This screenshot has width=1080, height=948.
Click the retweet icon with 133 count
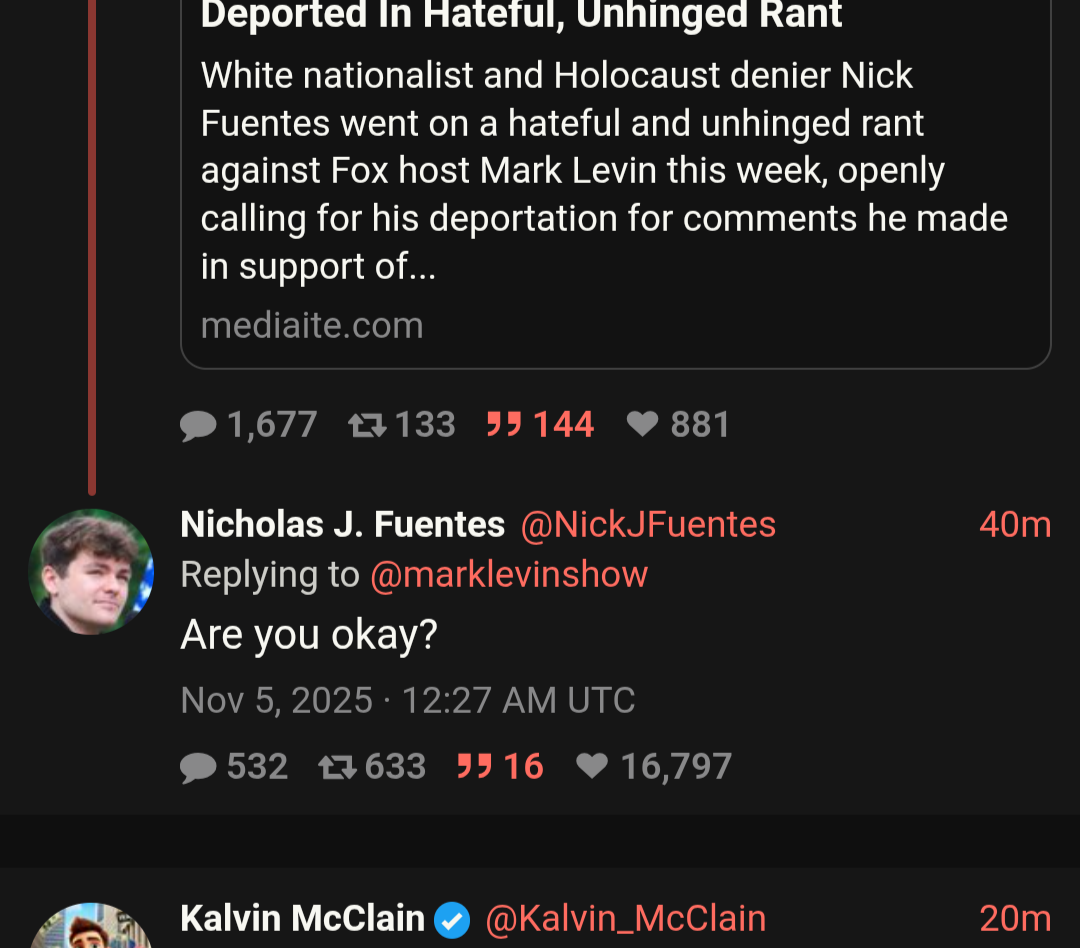[x=366, y=426]
